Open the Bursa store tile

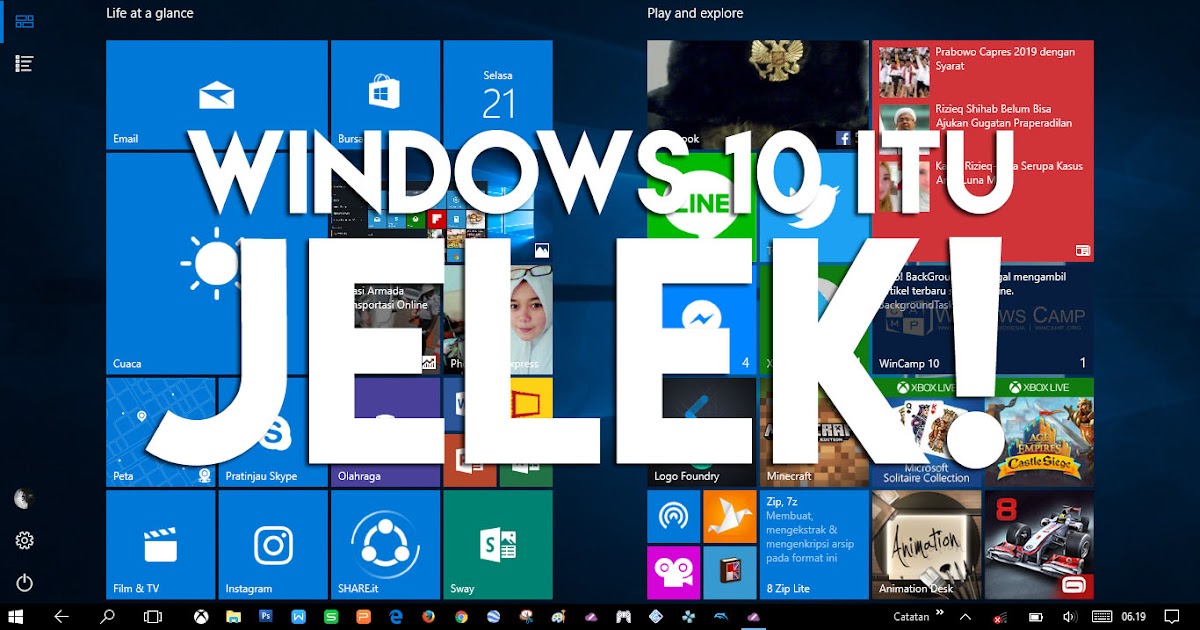385,95
